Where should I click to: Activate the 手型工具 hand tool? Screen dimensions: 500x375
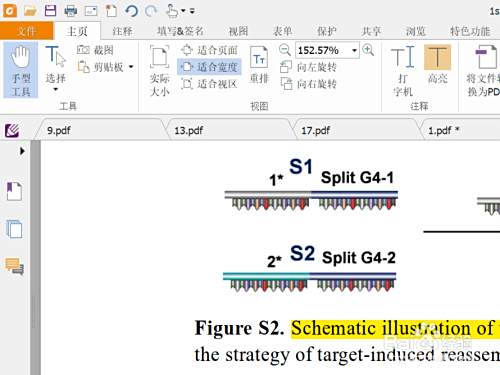[21, 70]
